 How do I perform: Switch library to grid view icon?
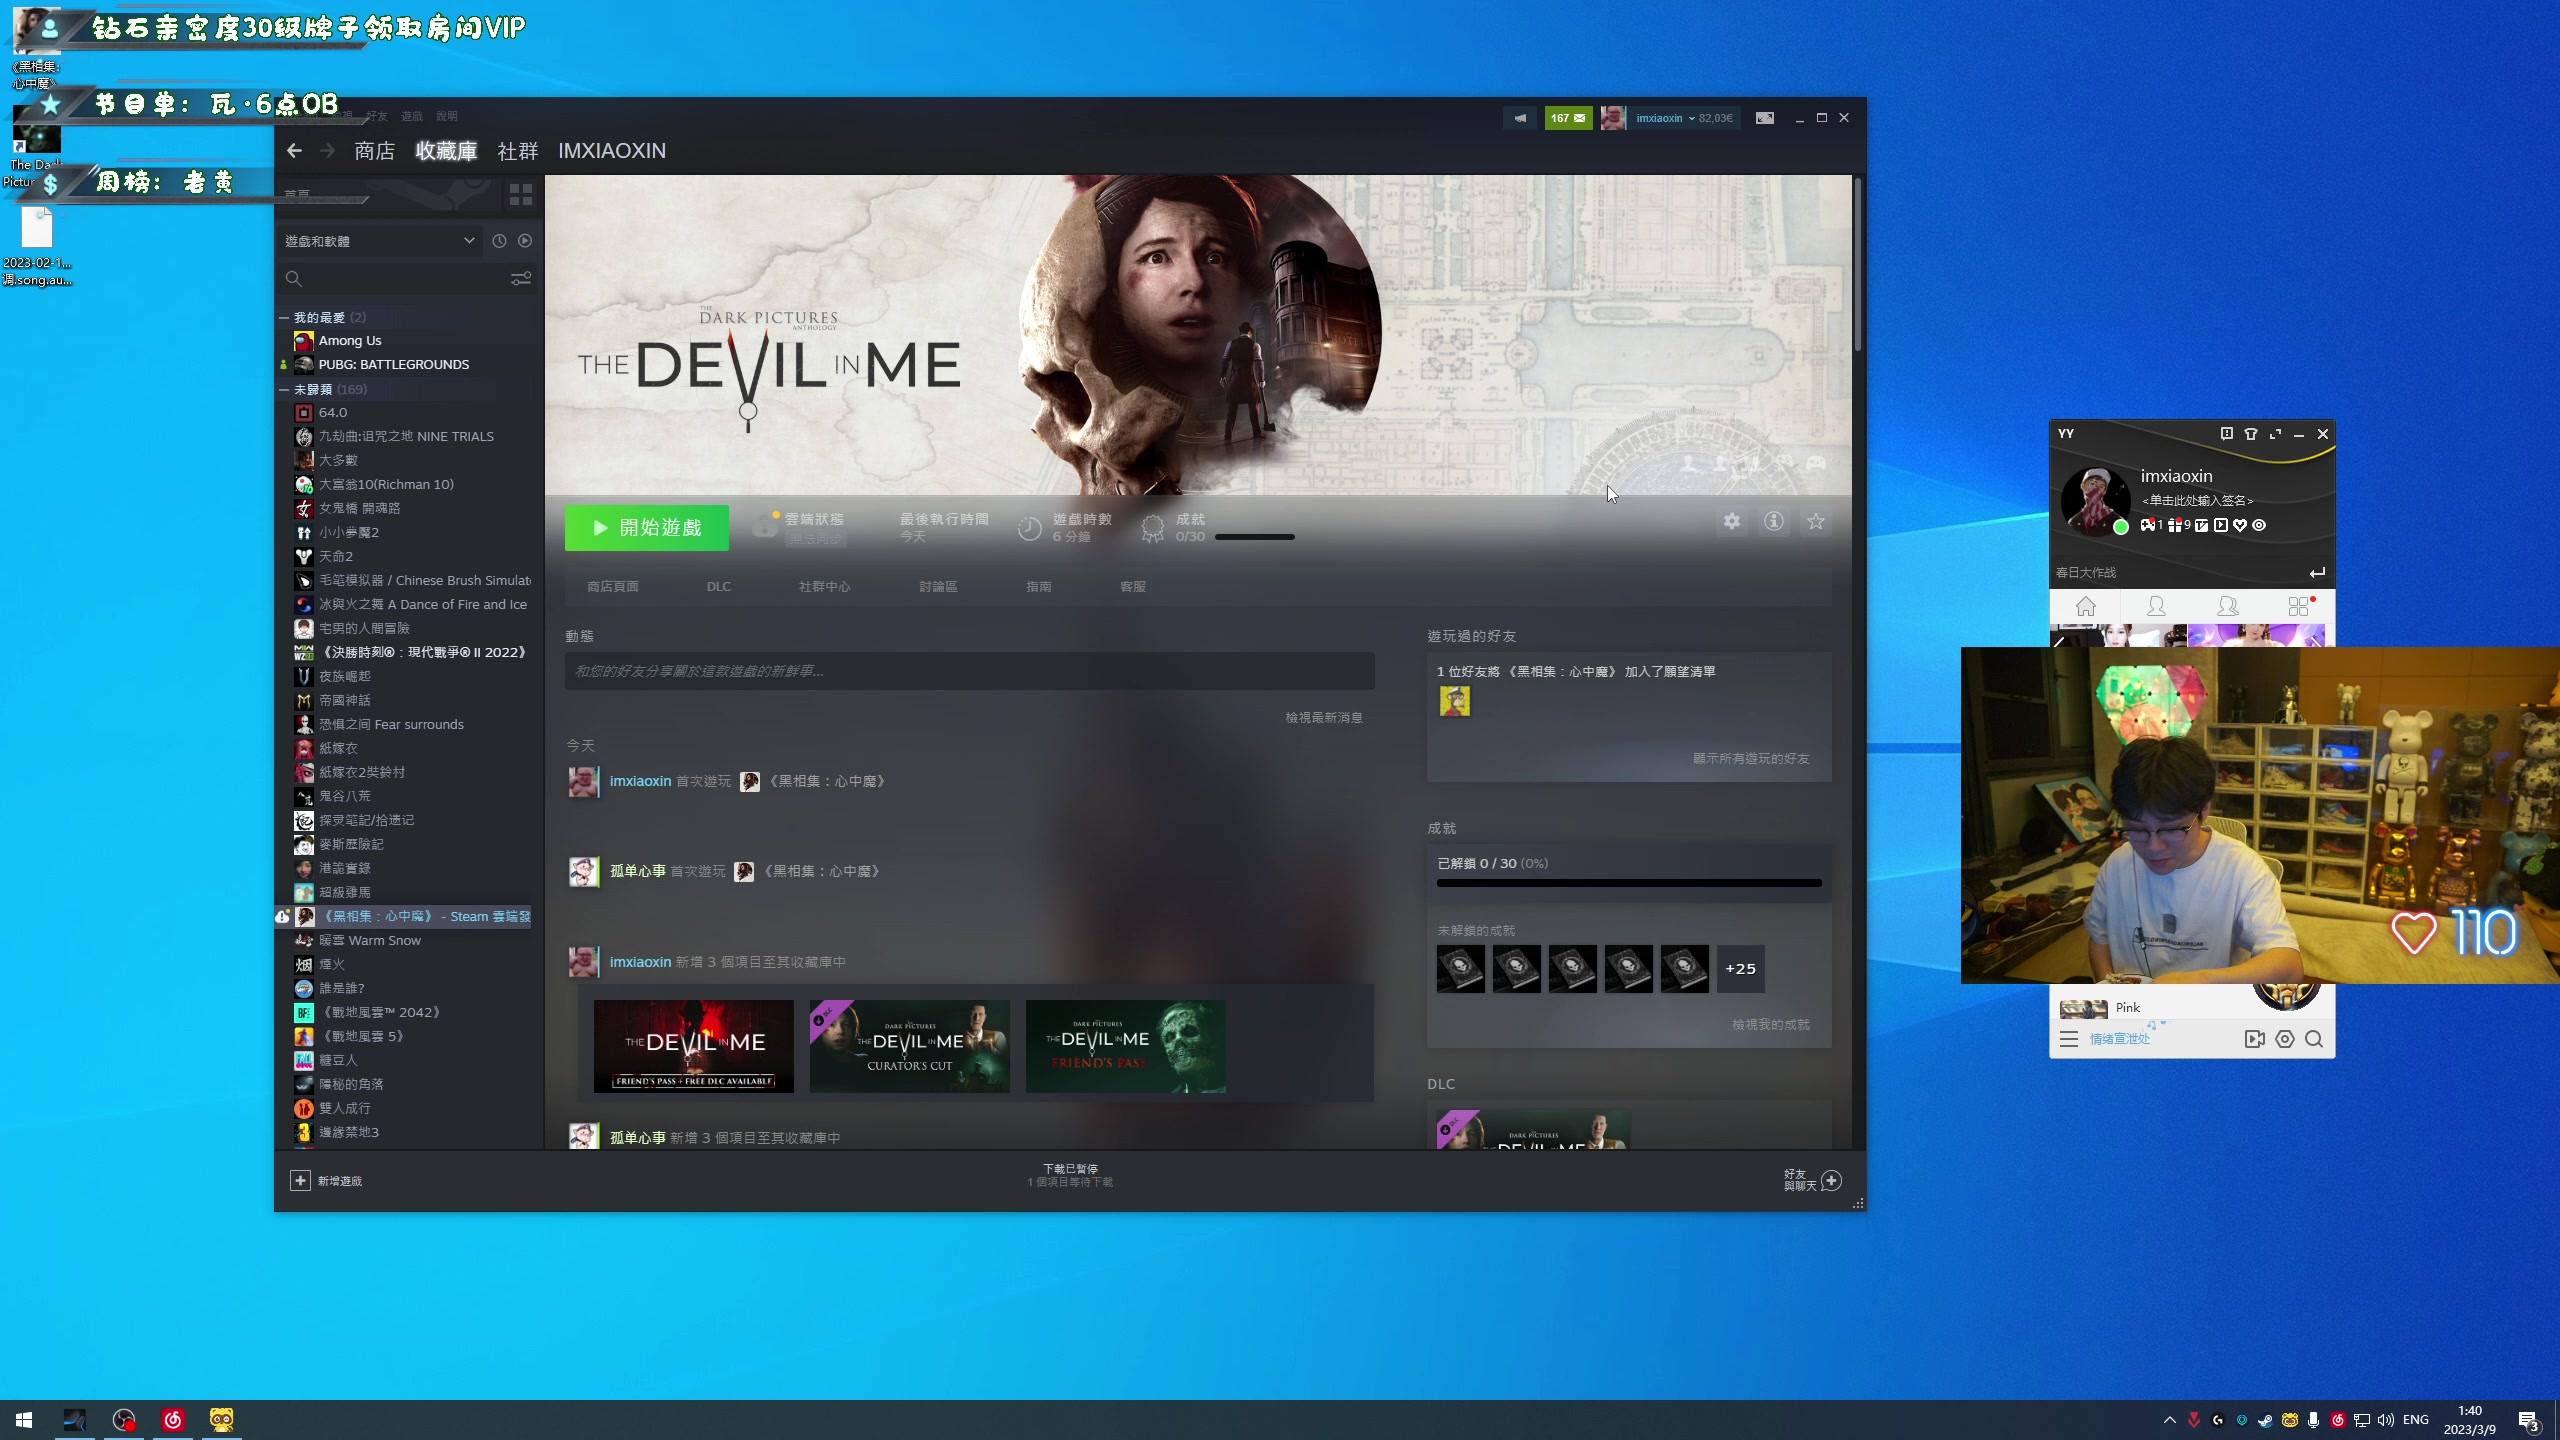[520, 194]
